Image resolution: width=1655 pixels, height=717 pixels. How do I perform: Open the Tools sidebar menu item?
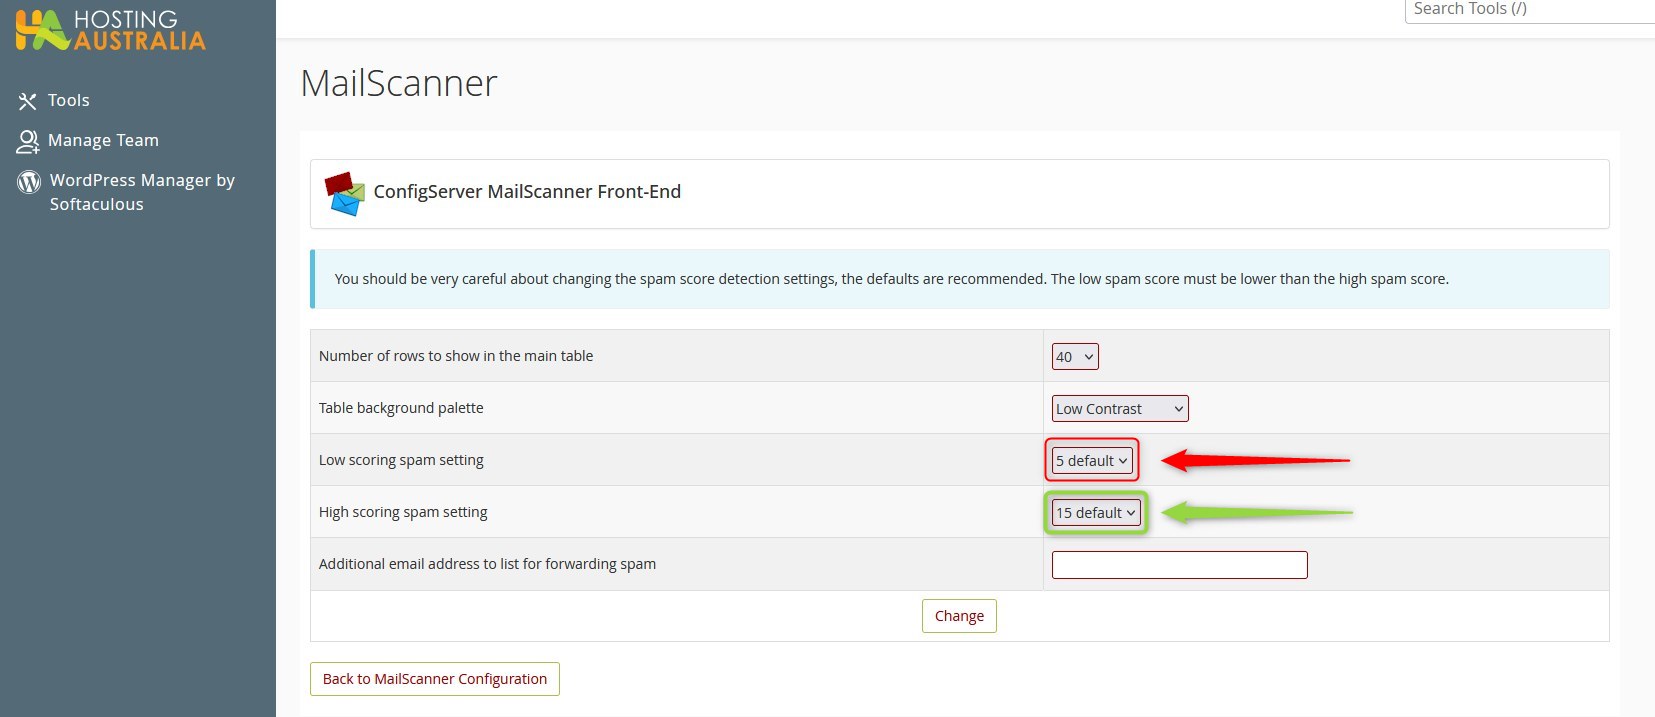[x=68, y=100]
